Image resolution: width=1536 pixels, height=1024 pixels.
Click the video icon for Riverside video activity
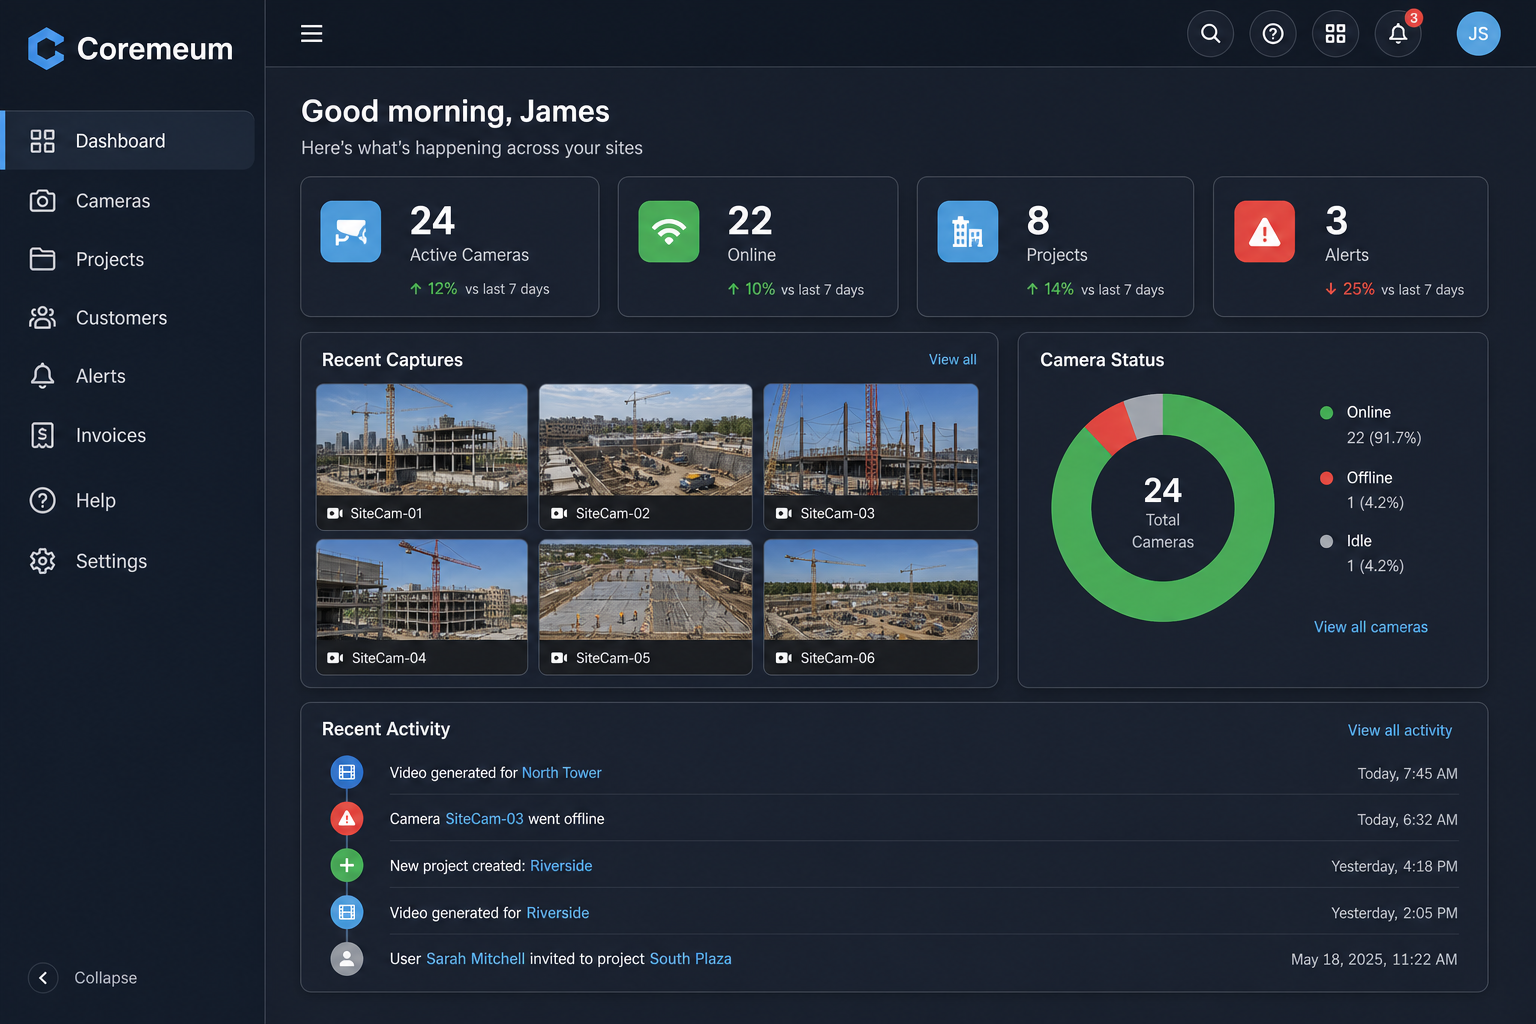coord(347,912)
